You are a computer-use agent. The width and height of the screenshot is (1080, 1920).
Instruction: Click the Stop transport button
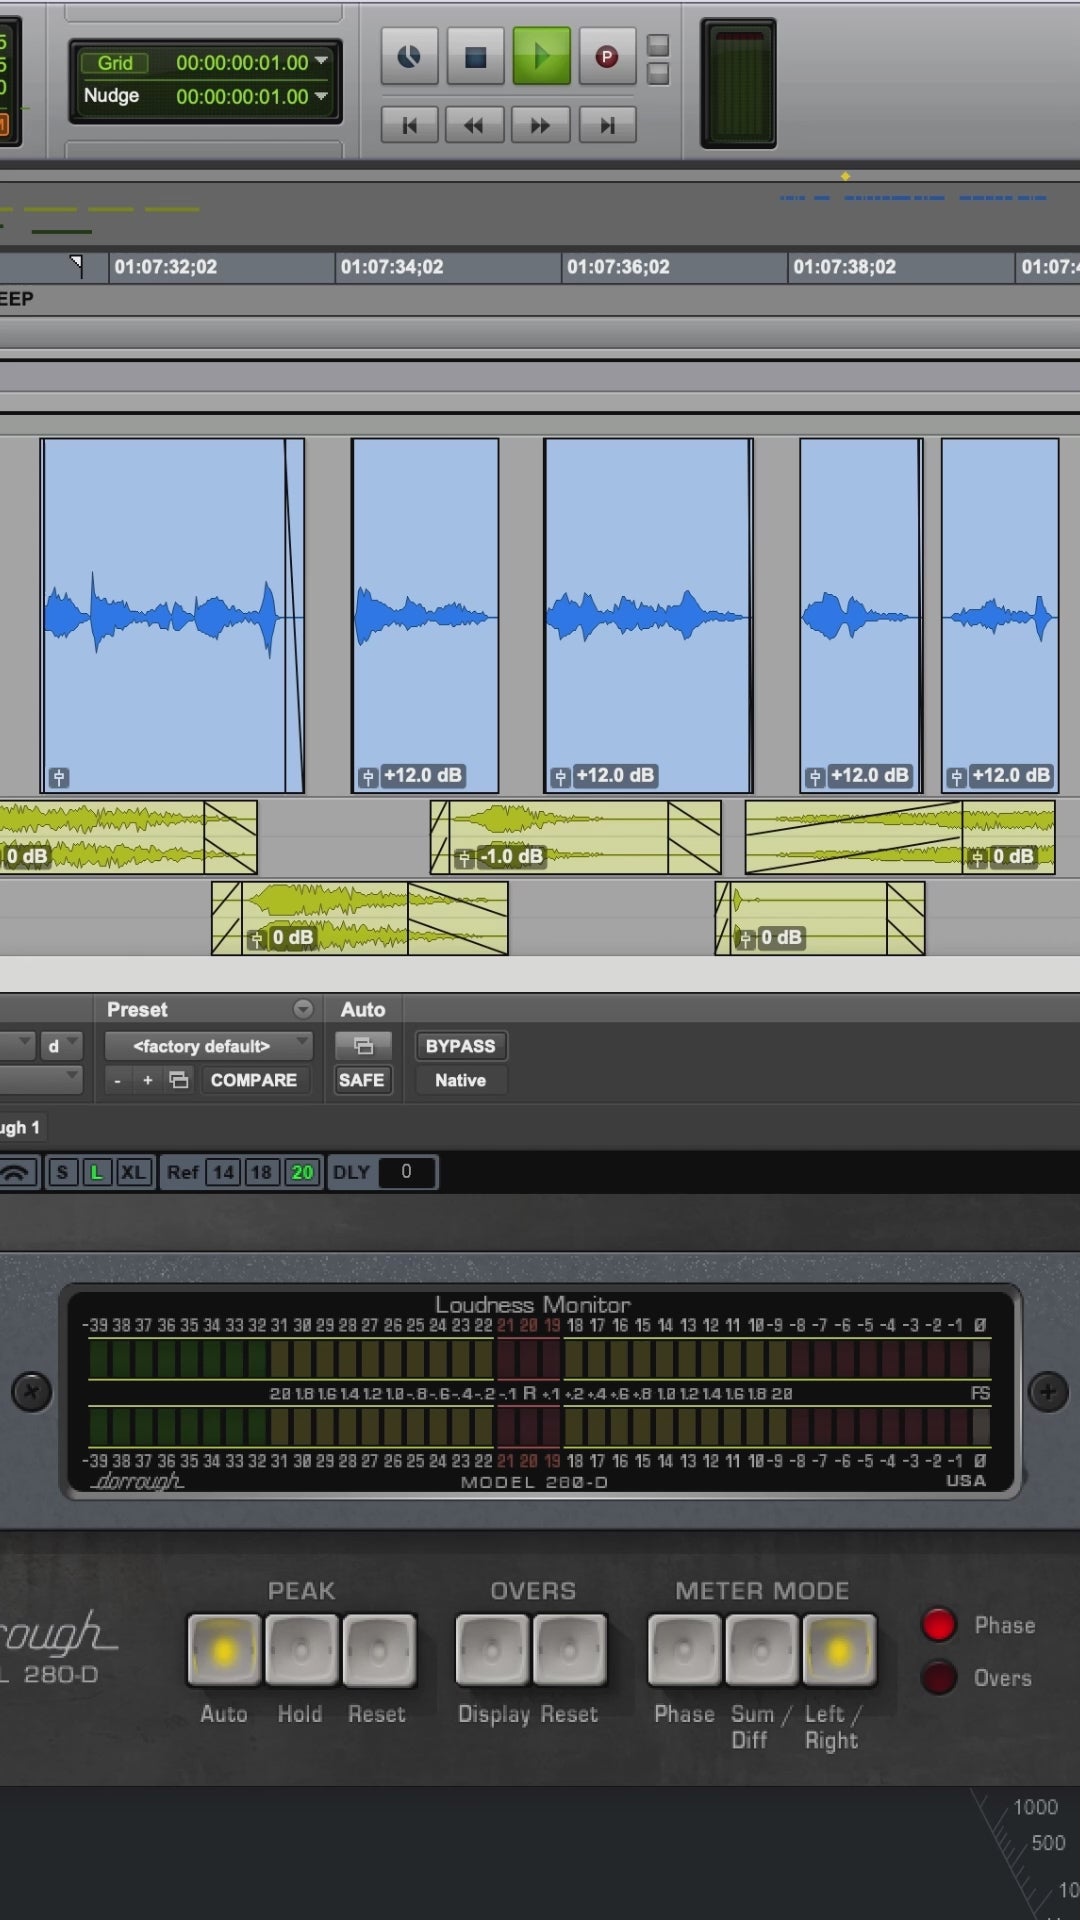pyautogui.click(x=475, y=57)
